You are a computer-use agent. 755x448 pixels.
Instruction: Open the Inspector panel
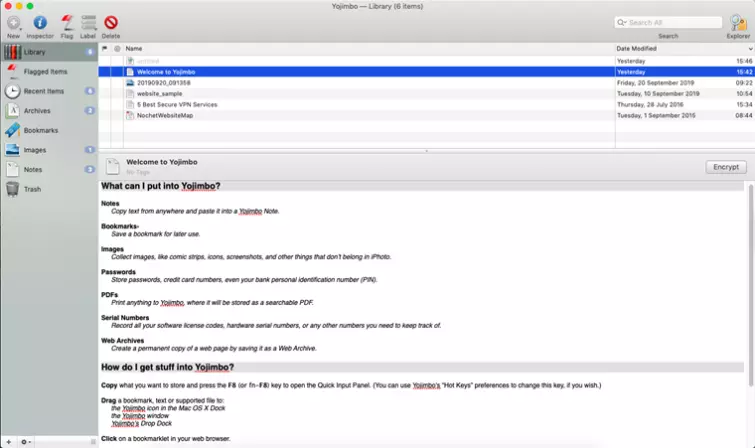click(40, 23)
